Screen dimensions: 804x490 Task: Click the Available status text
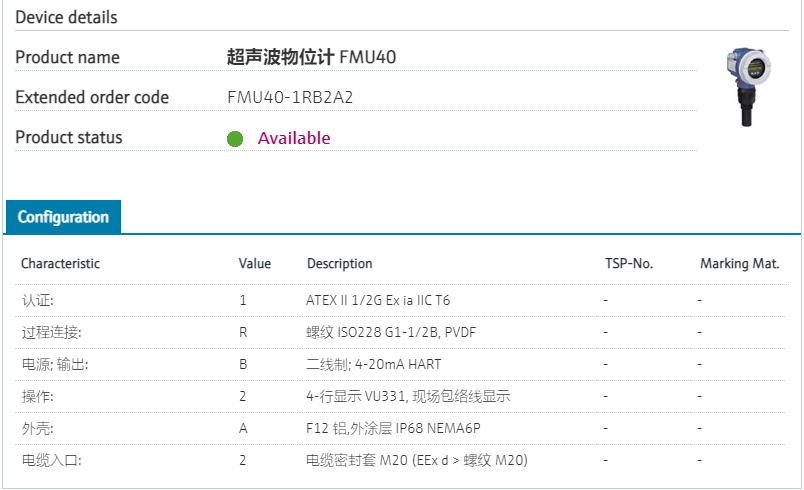(x=294, y=138)
